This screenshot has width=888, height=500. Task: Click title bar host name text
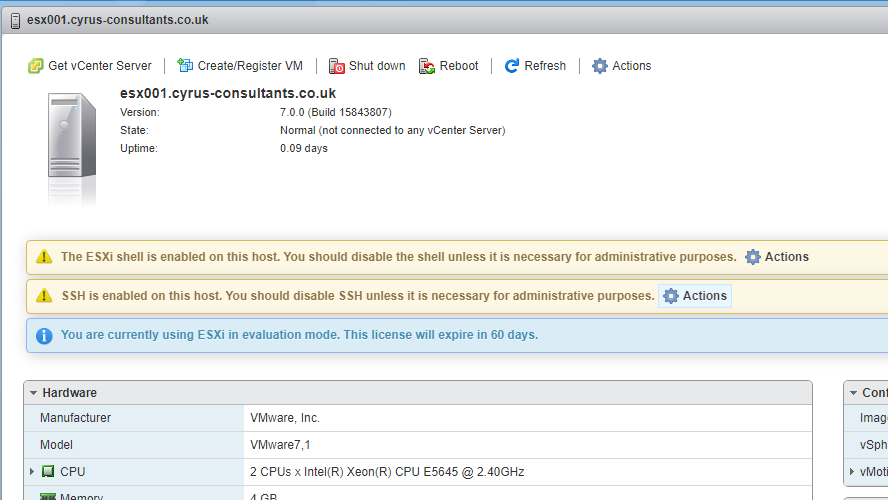coord(118,20)
